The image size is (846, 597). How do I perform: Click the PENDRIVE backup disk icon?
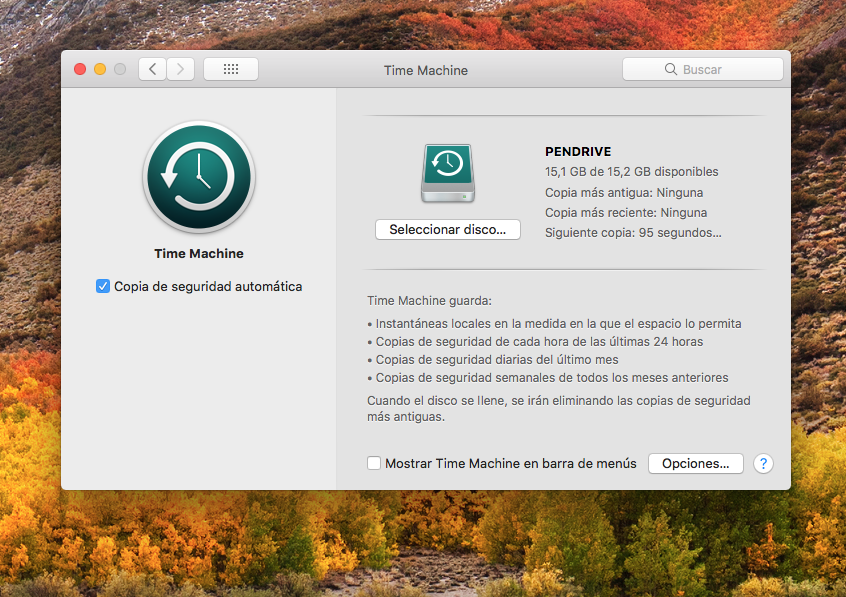[447, 174]
